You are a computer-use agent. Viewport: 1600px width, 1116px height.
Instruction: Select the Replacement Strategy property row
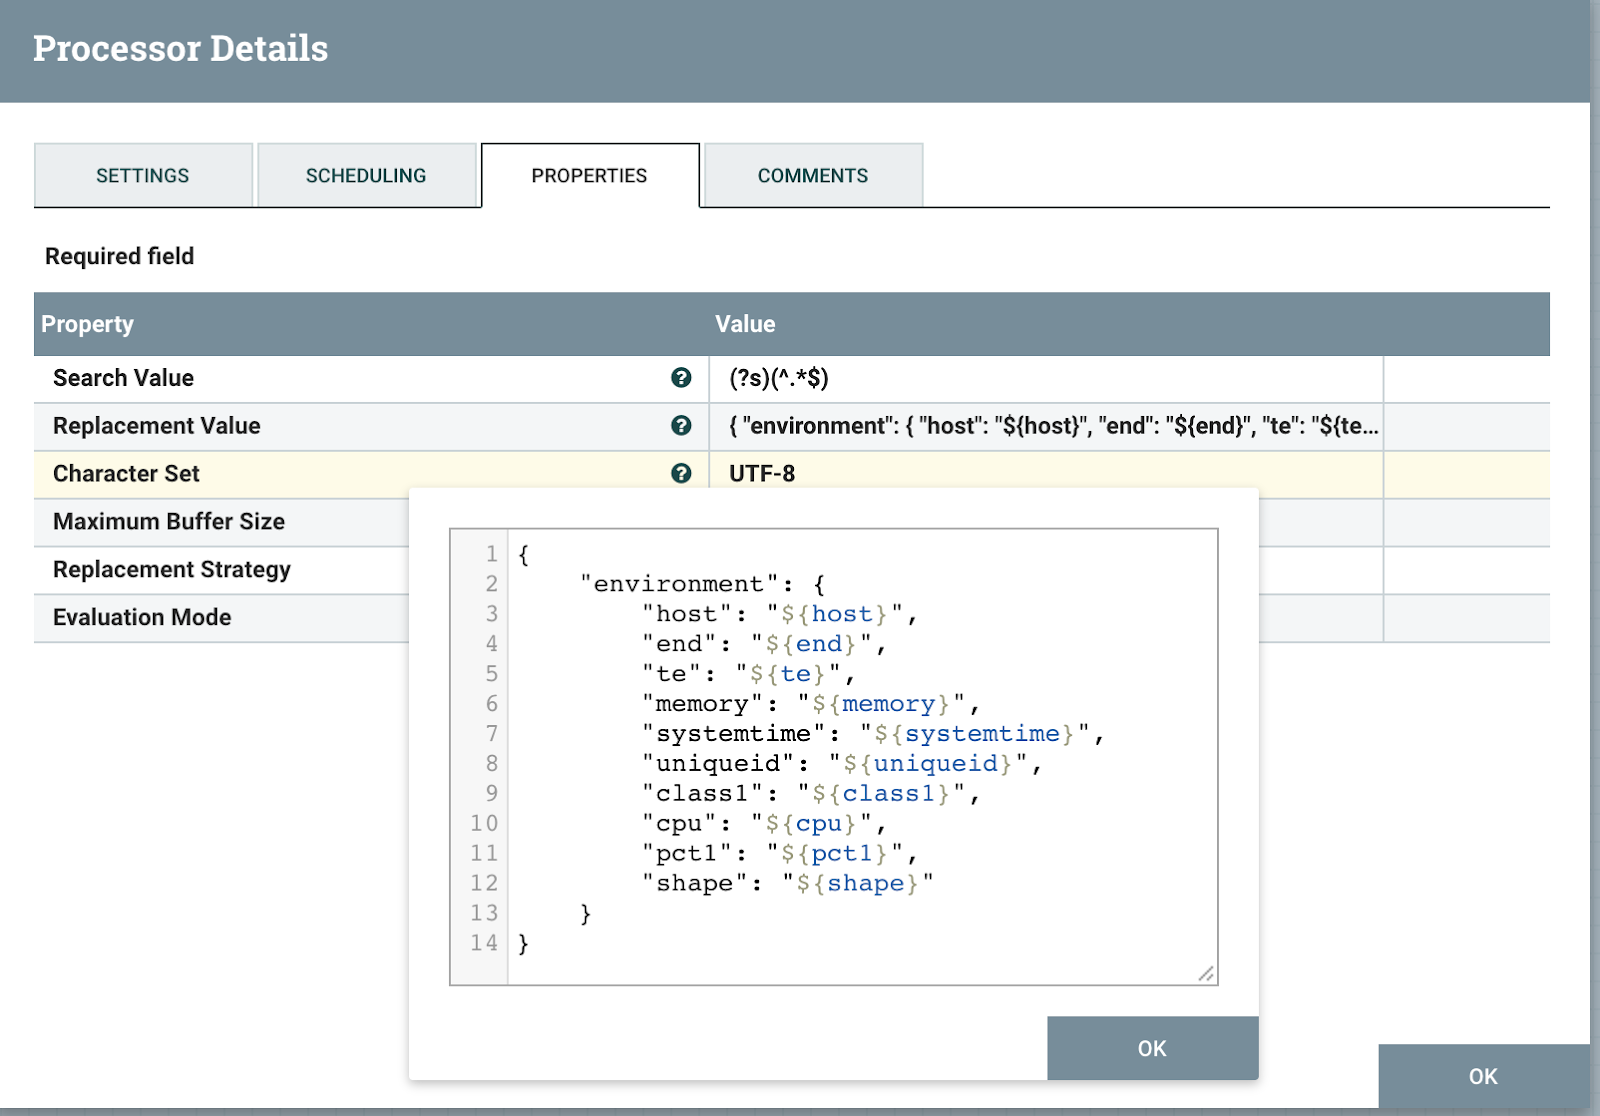(x=172, y=570)
